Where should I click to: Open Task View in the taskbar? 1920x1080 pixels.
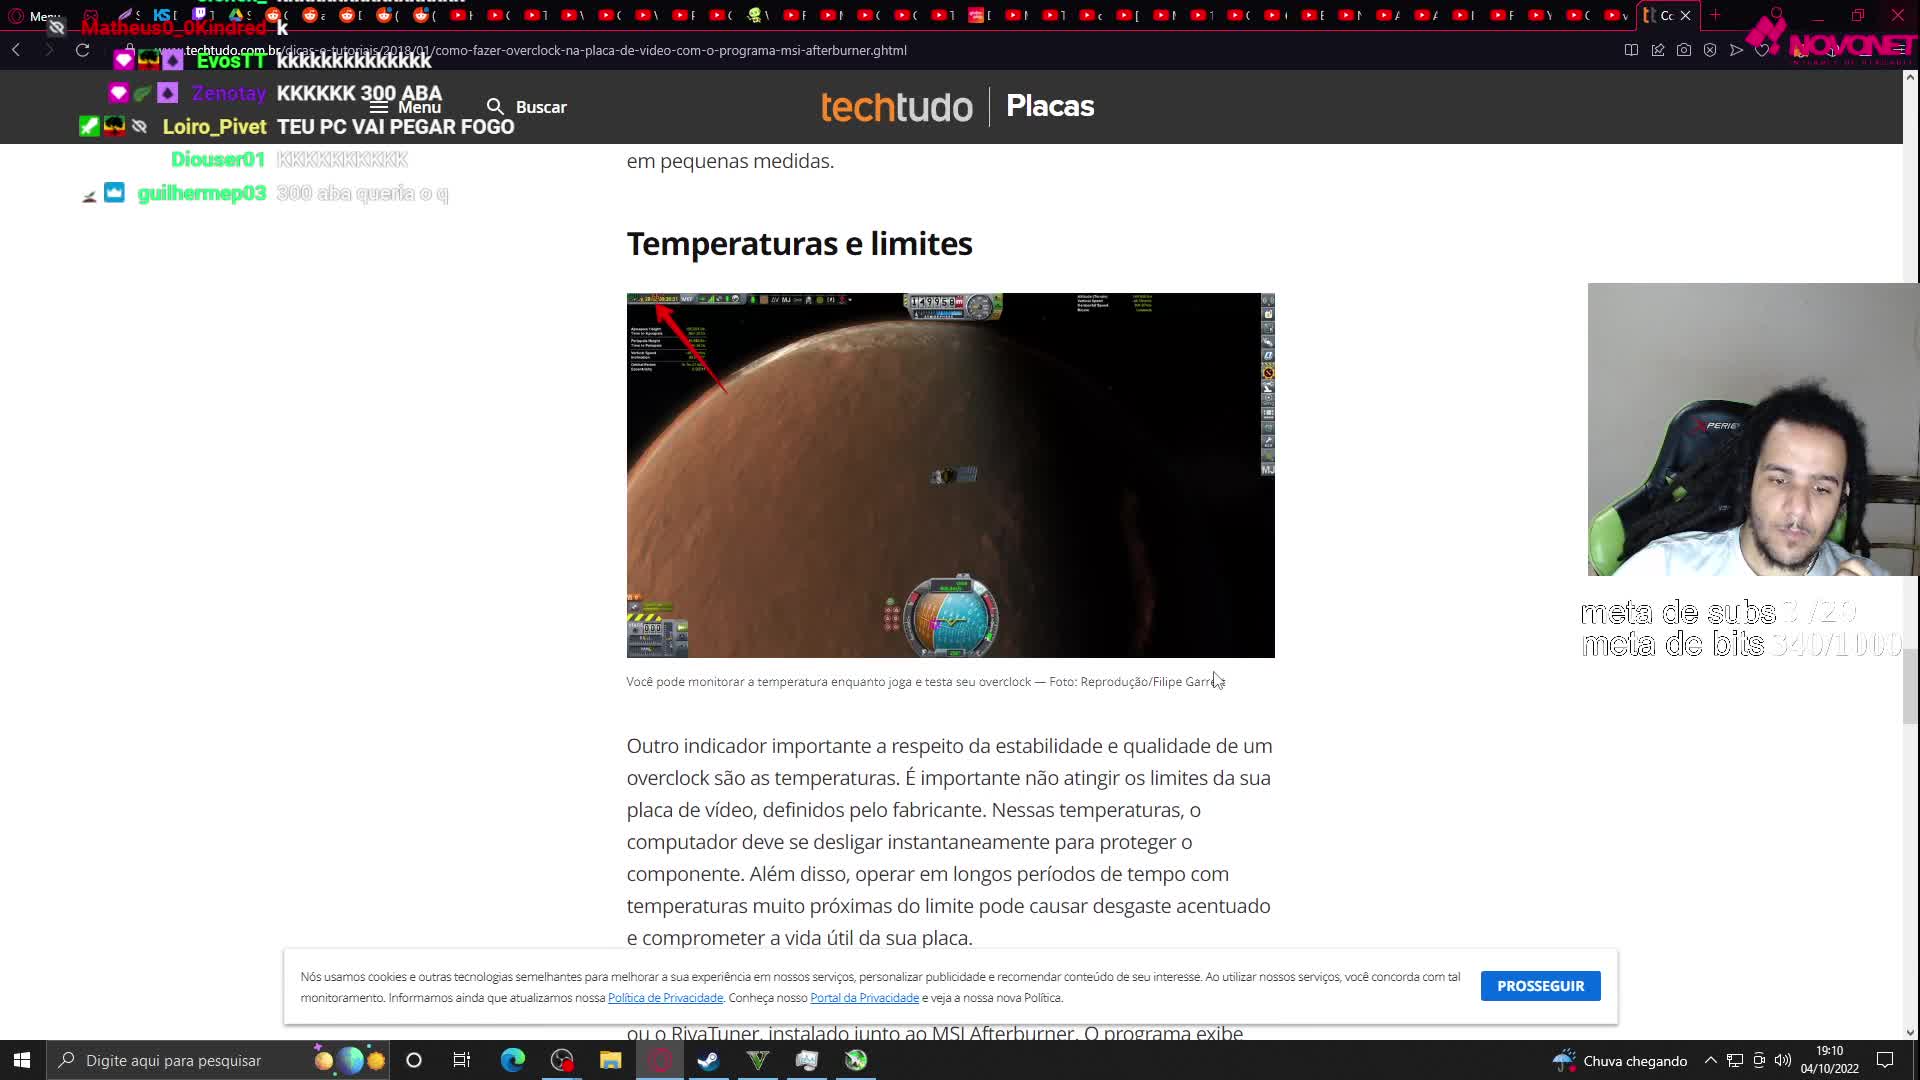point(462,1060)
